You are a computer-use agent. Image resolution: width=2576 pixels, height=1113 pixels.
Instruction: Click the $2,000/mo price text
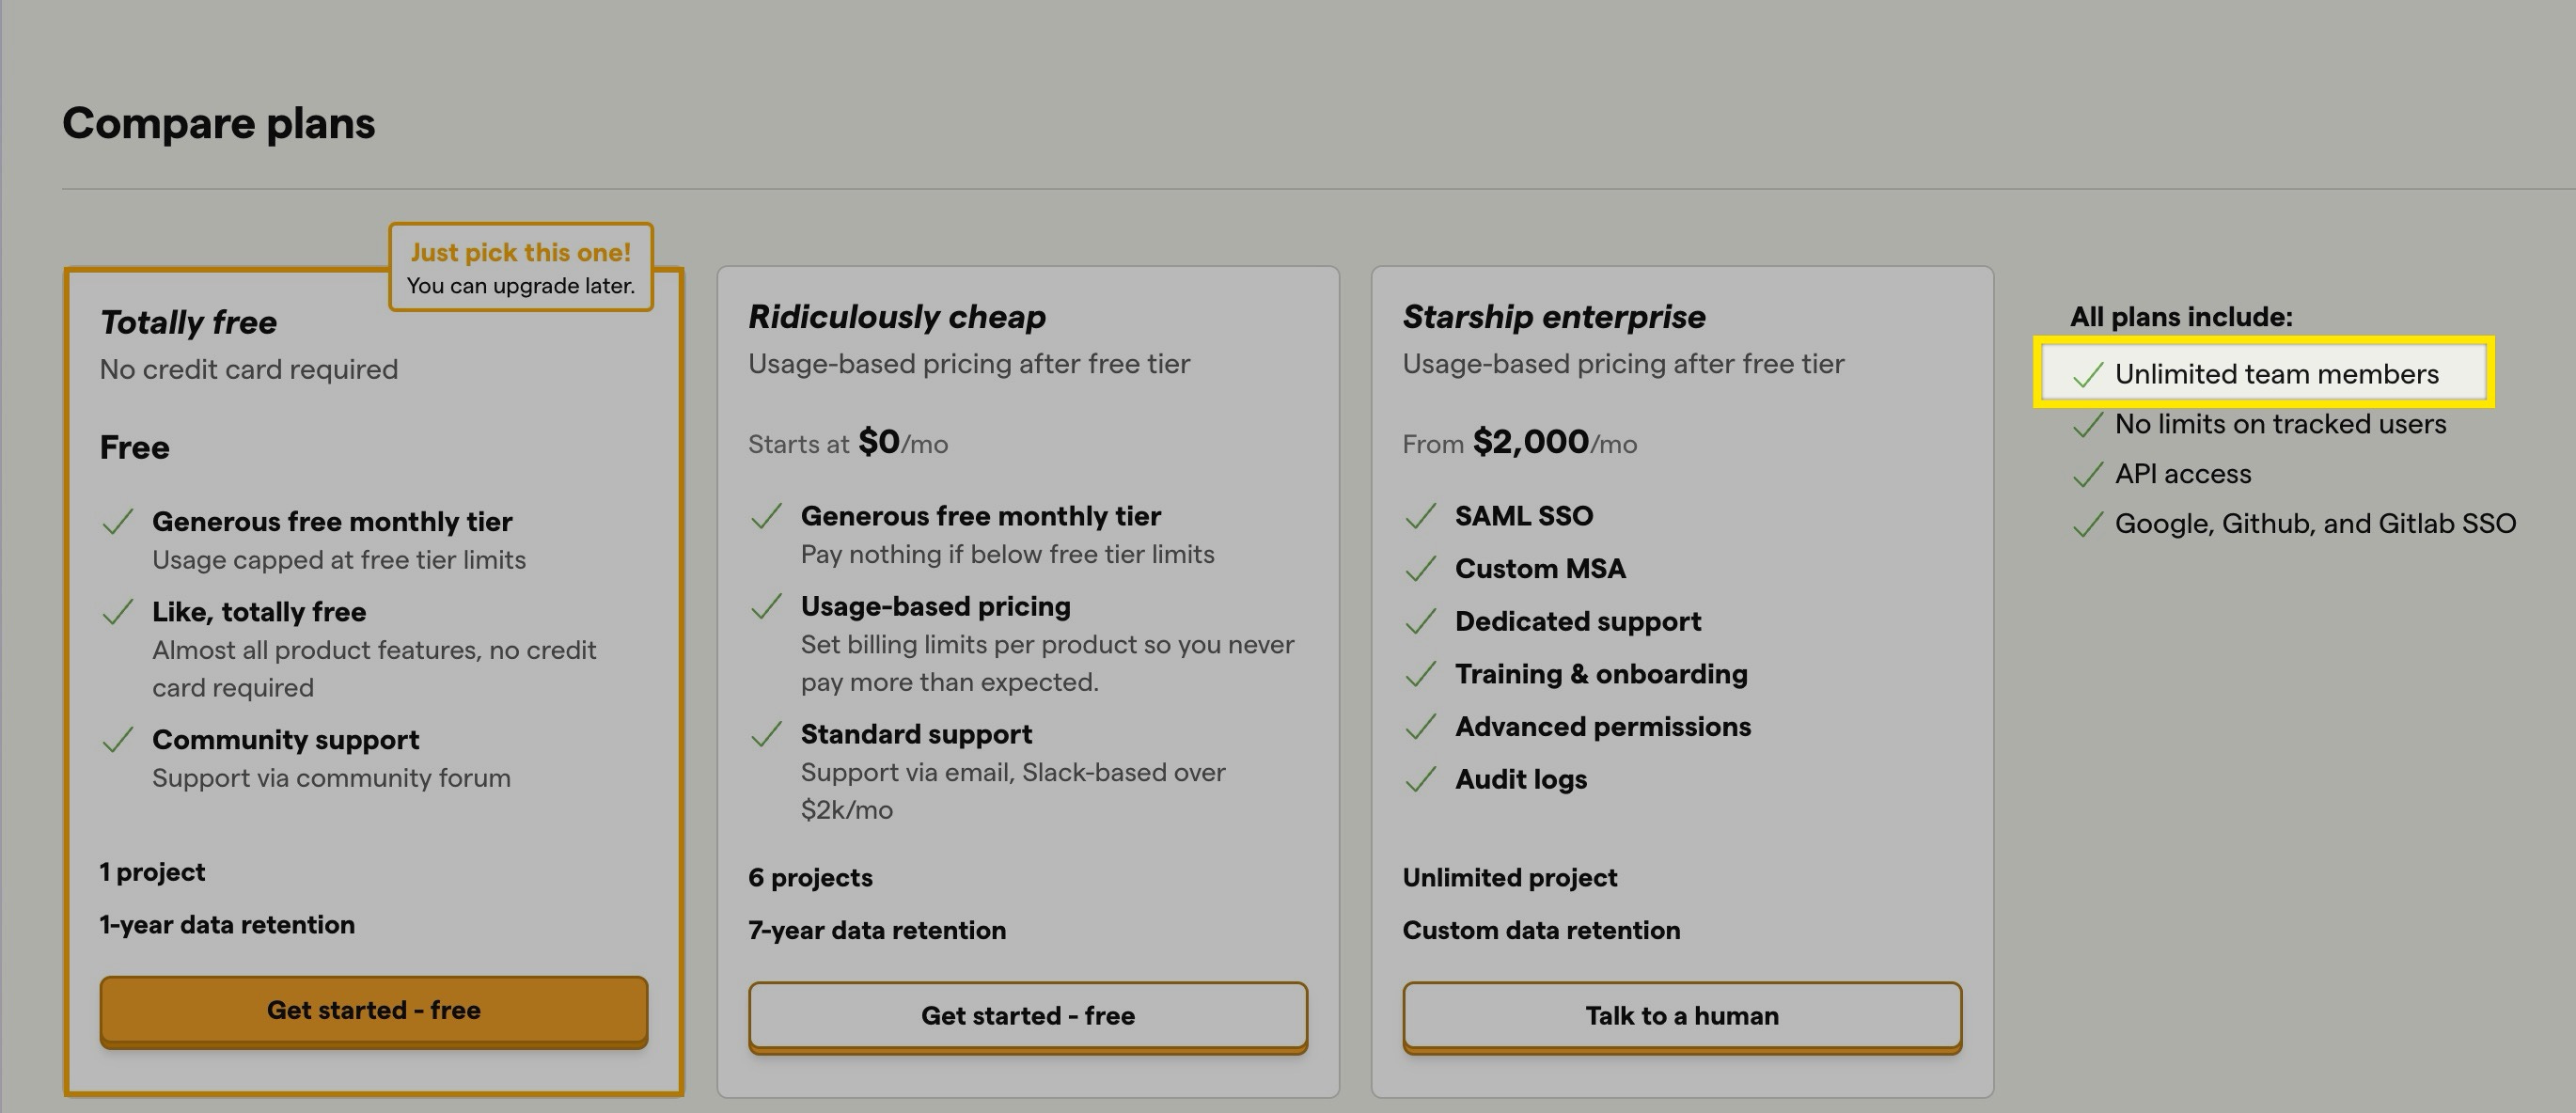pyautogui.click(x=1554, y=442)
